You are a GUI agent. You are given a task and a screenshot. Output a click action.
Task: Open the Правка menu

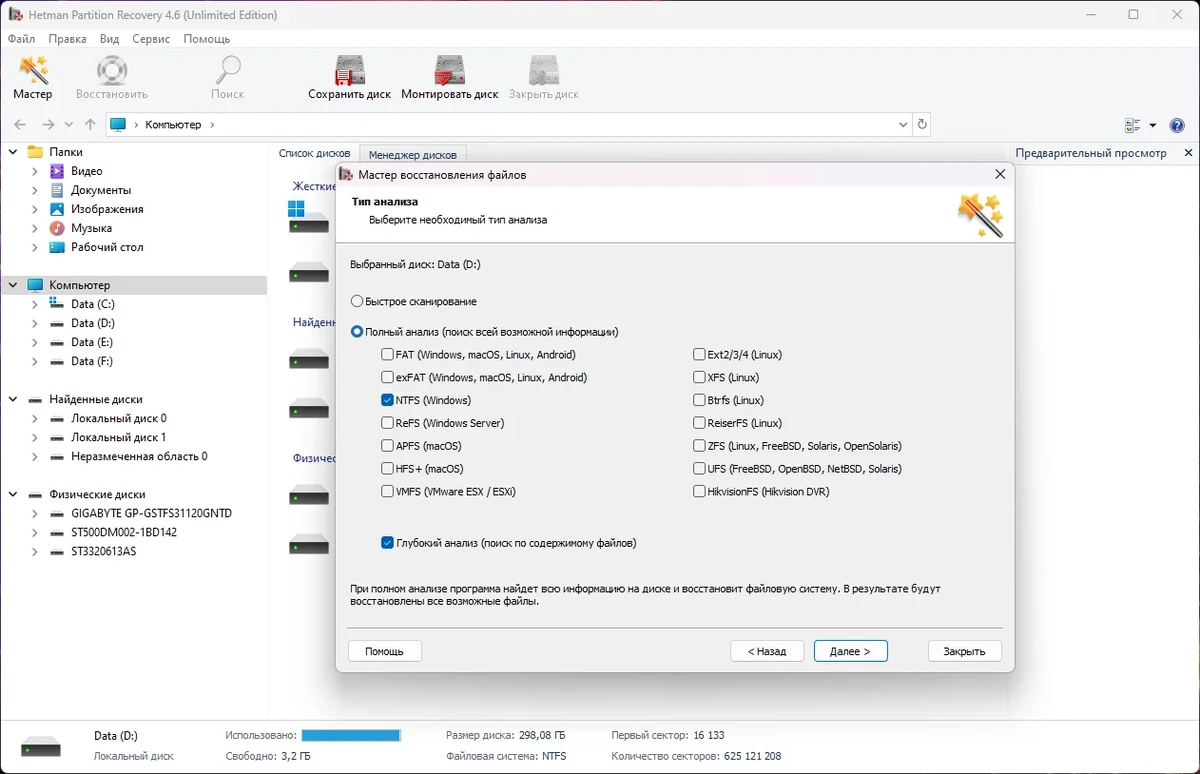point(67,39)
